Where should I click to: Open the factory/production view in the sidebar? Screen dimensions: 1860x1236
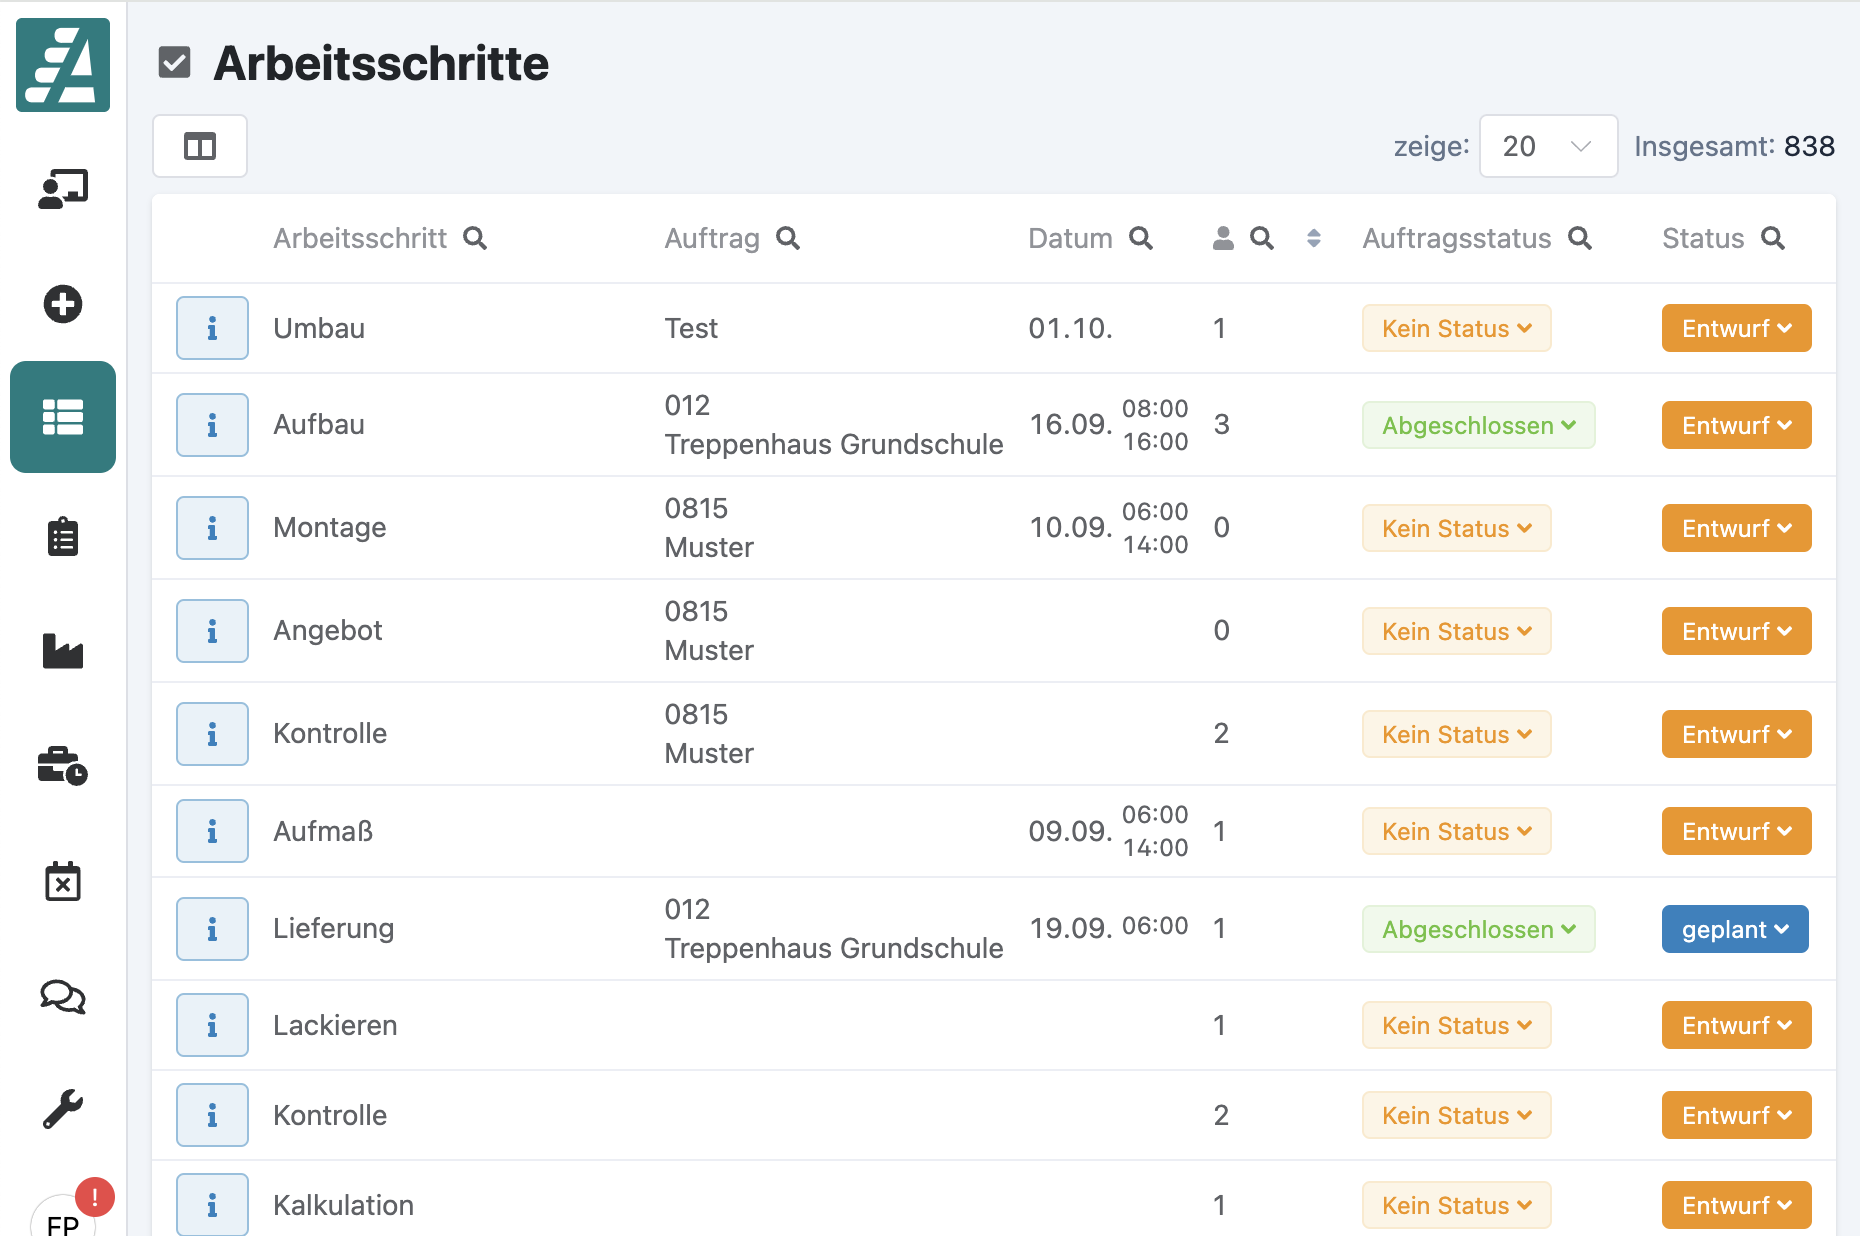pyautogui.click(x=62, y=652)
